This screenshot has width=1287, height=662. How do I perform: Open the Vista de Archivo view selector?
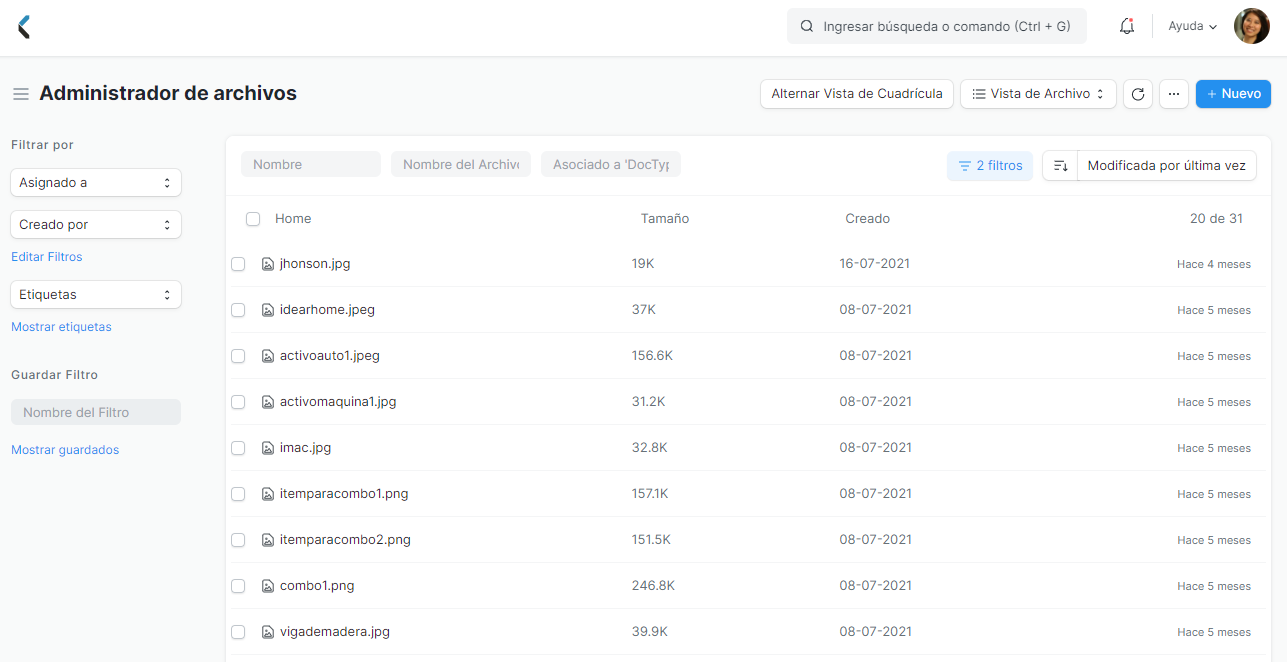[1037, 93]
